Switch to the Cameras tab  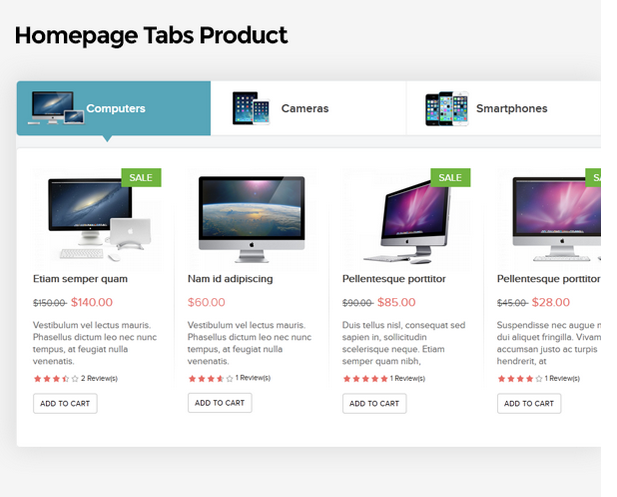click(x=308, y=108)
